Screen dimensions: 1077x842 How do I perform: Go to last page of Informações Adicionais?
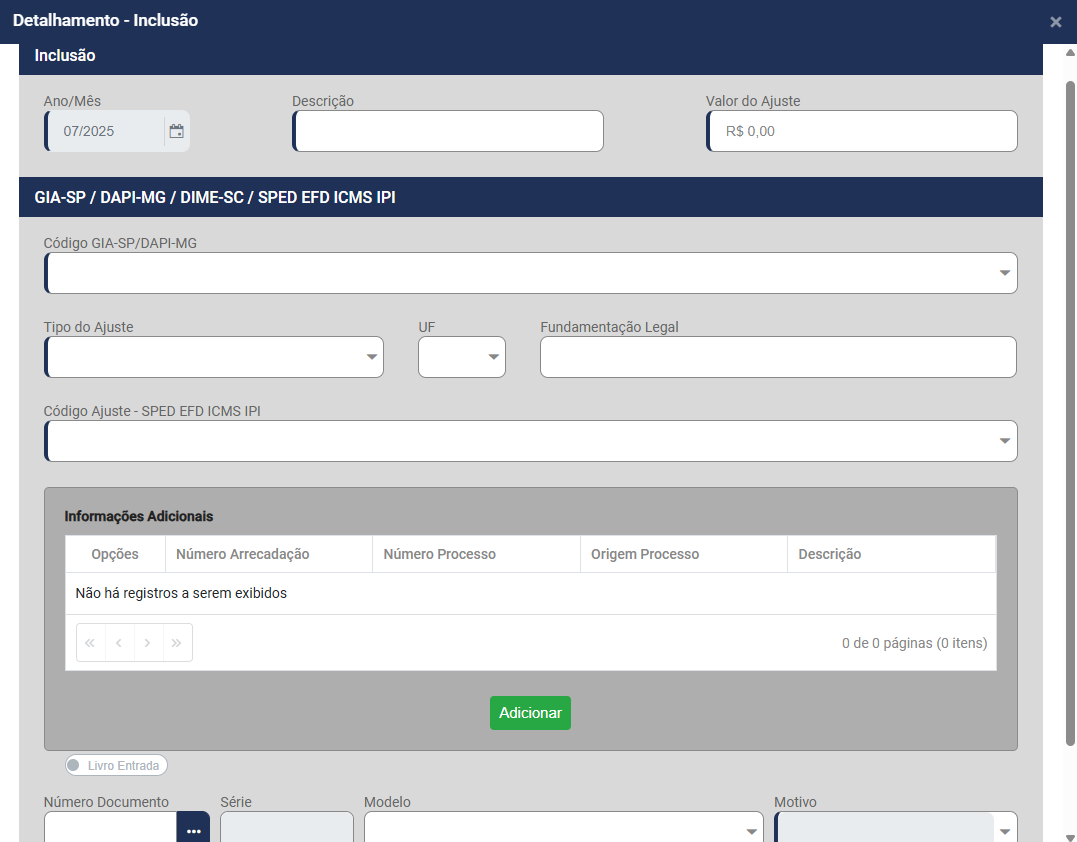click(x=177, y=643)
